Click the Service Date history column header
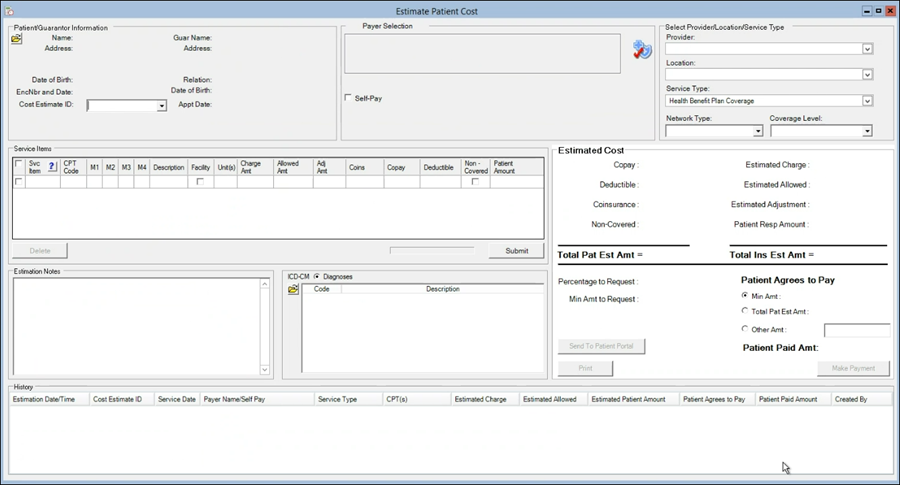Screen dimensions: 900x485 point(177,399)
